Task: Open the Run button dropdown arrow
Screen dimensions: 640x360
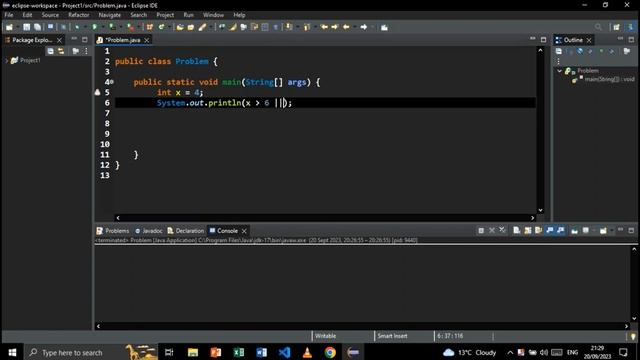Action: 102,27
